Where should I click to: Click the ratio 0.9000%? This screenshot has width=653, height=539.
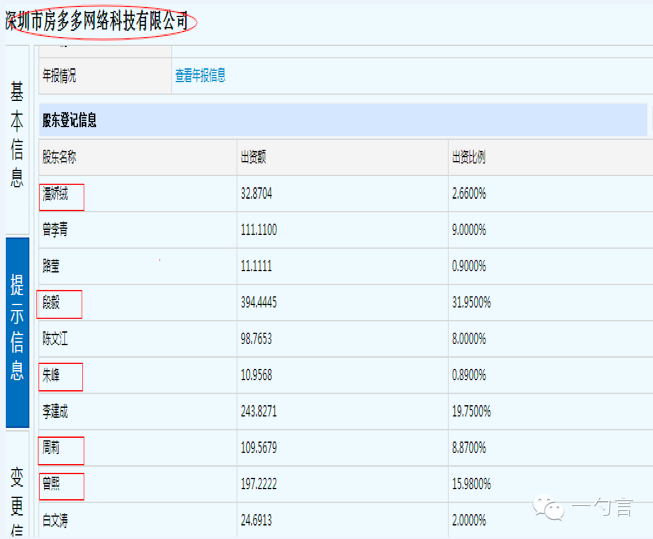click(x=469, y=266)
